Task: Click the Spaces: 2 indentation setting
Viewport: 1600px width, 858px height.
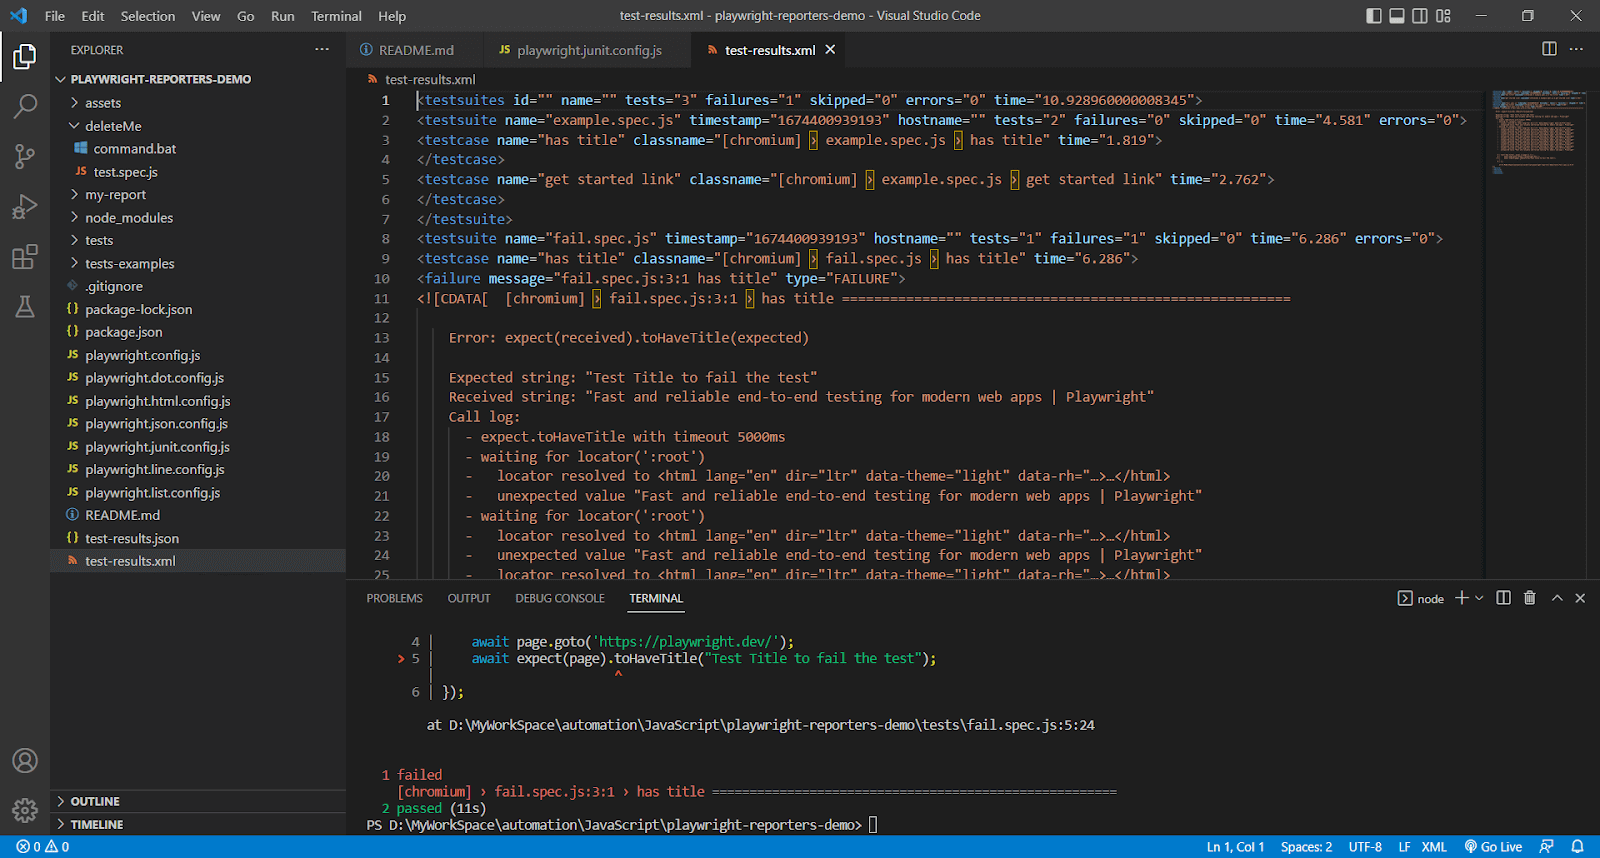Action: pos(1306,847)
